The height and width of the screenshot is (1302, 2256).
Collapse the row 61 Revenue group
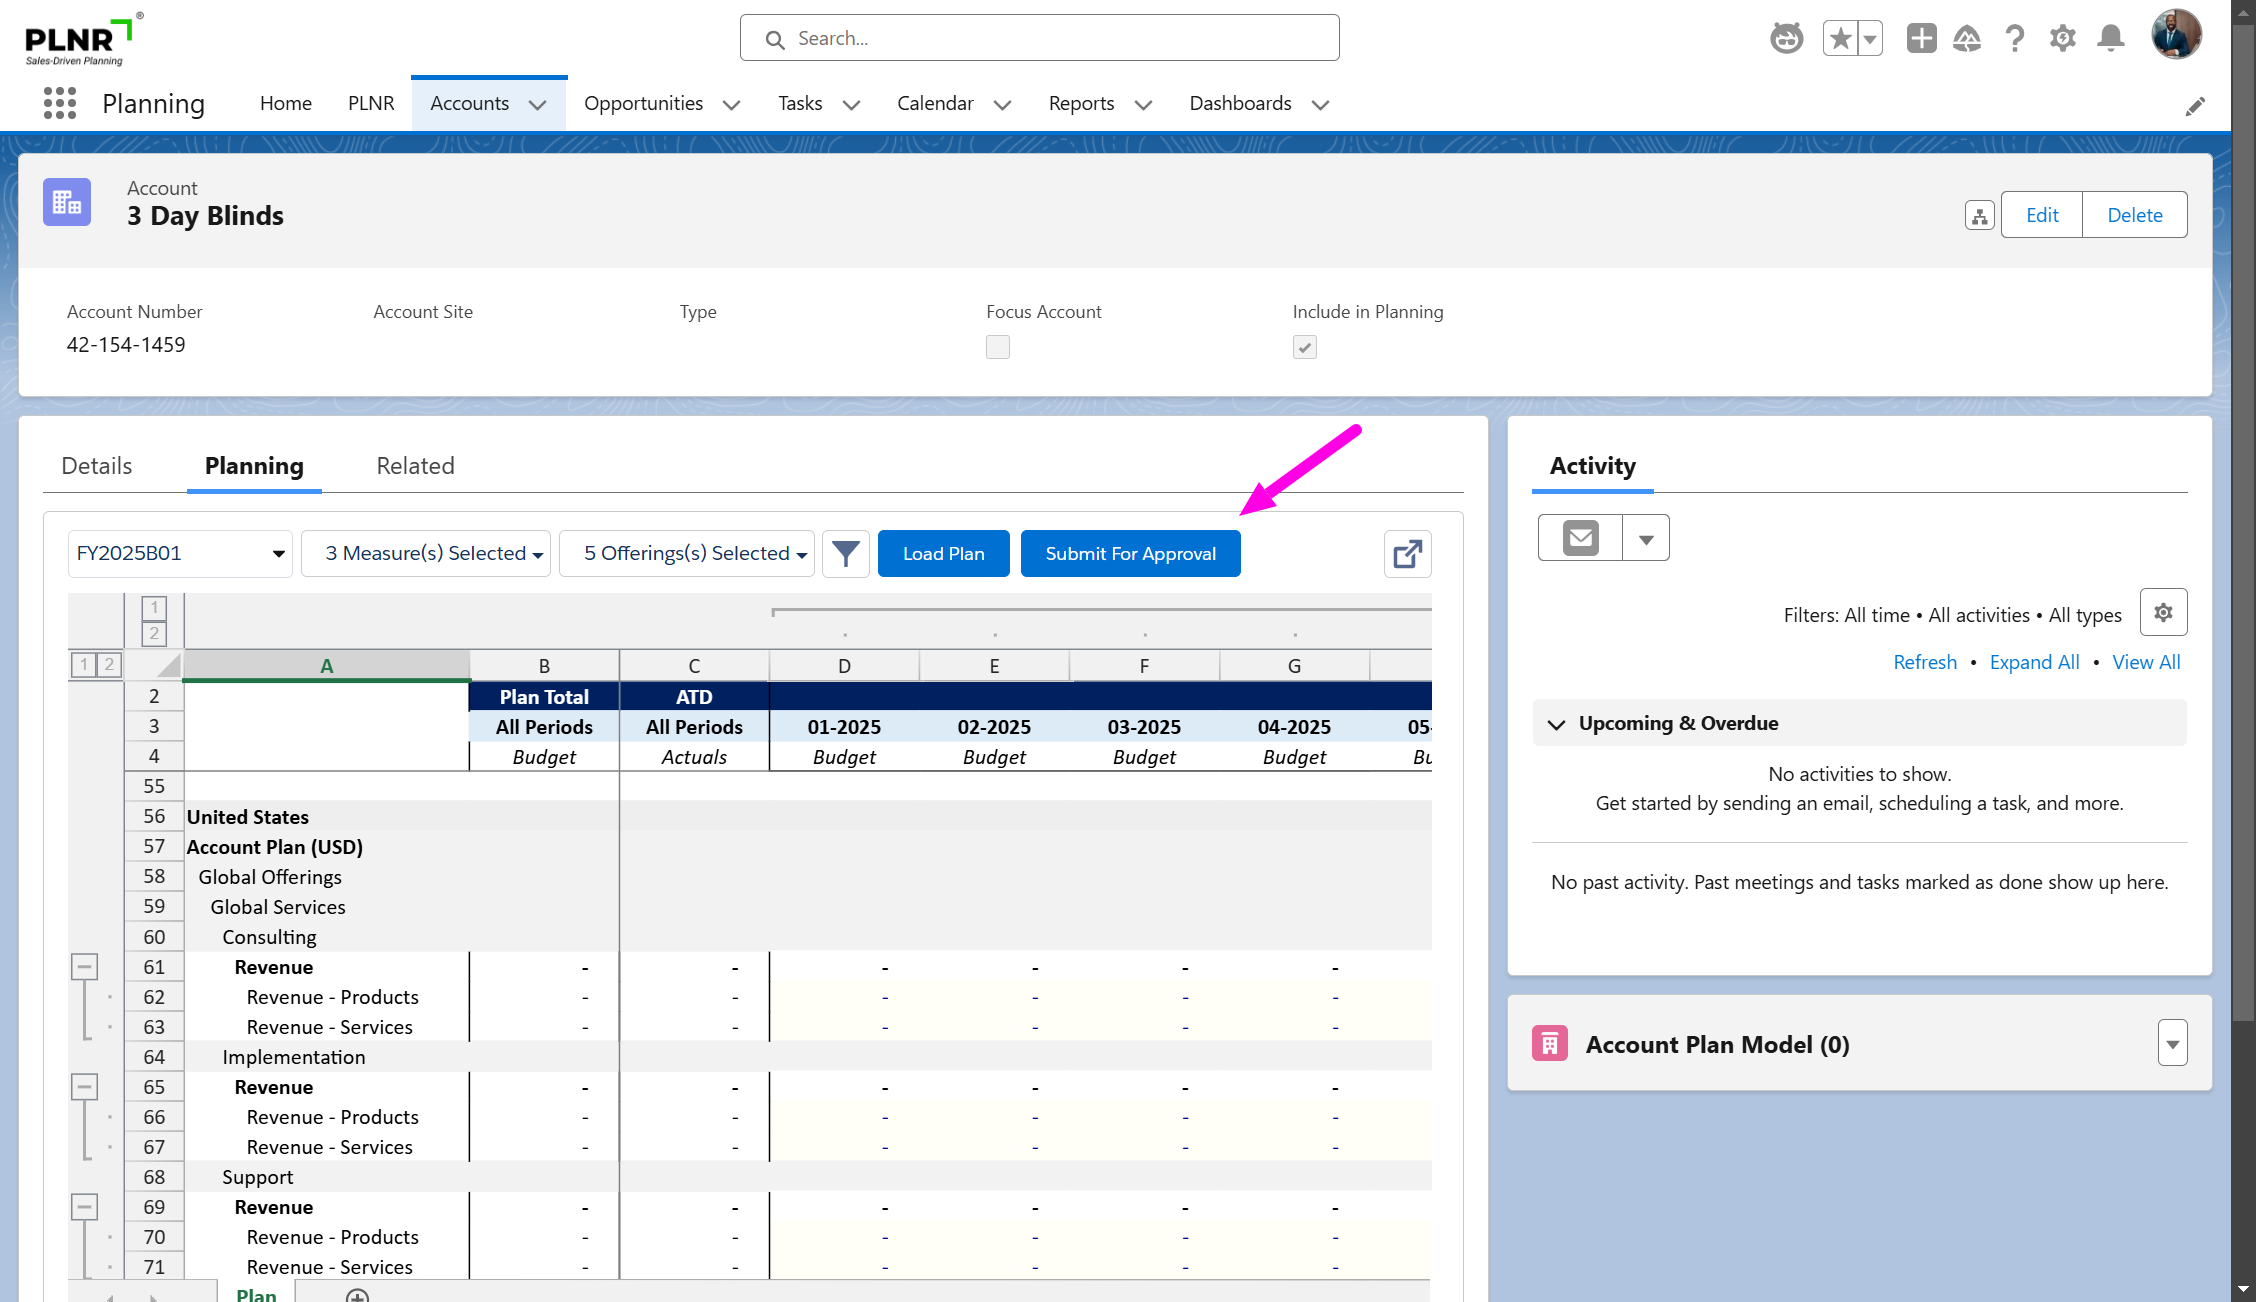85,966
